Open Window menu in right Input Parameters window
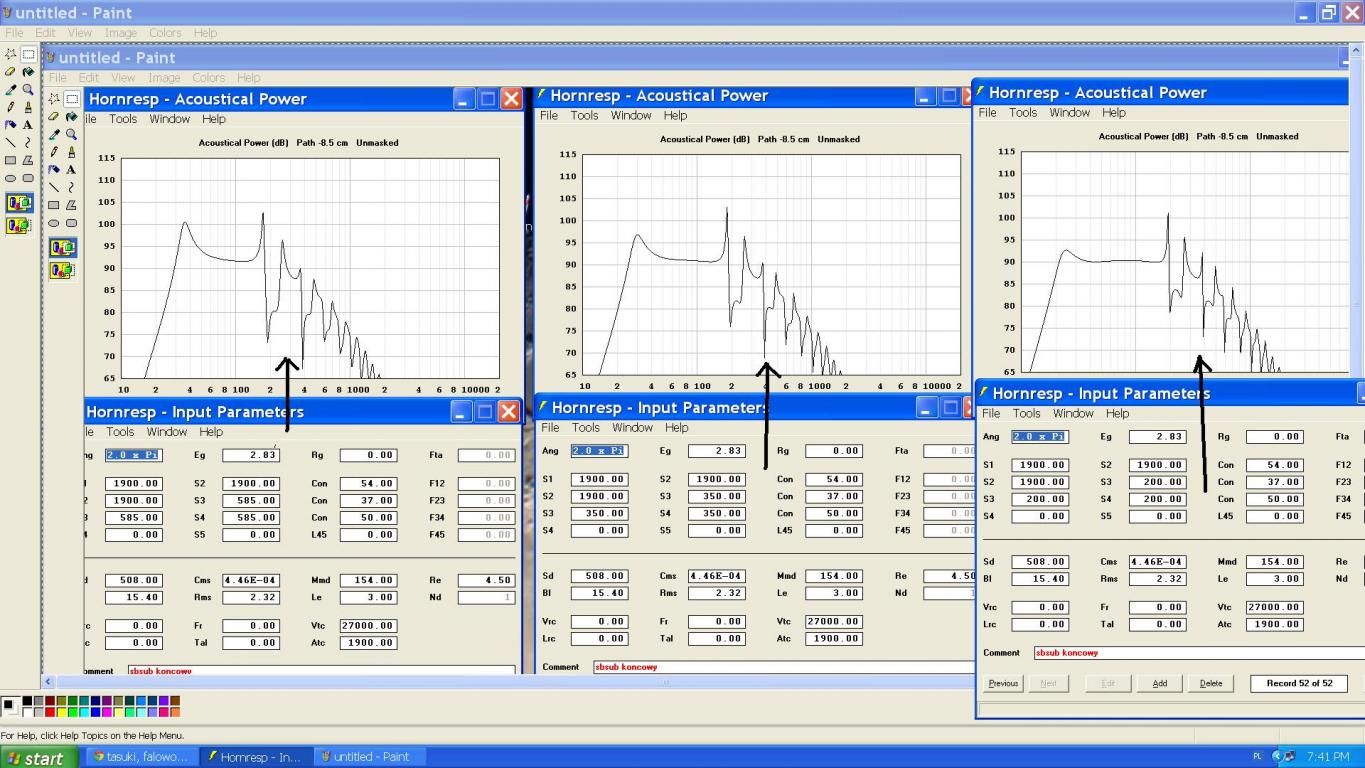 click(1073, 414)
